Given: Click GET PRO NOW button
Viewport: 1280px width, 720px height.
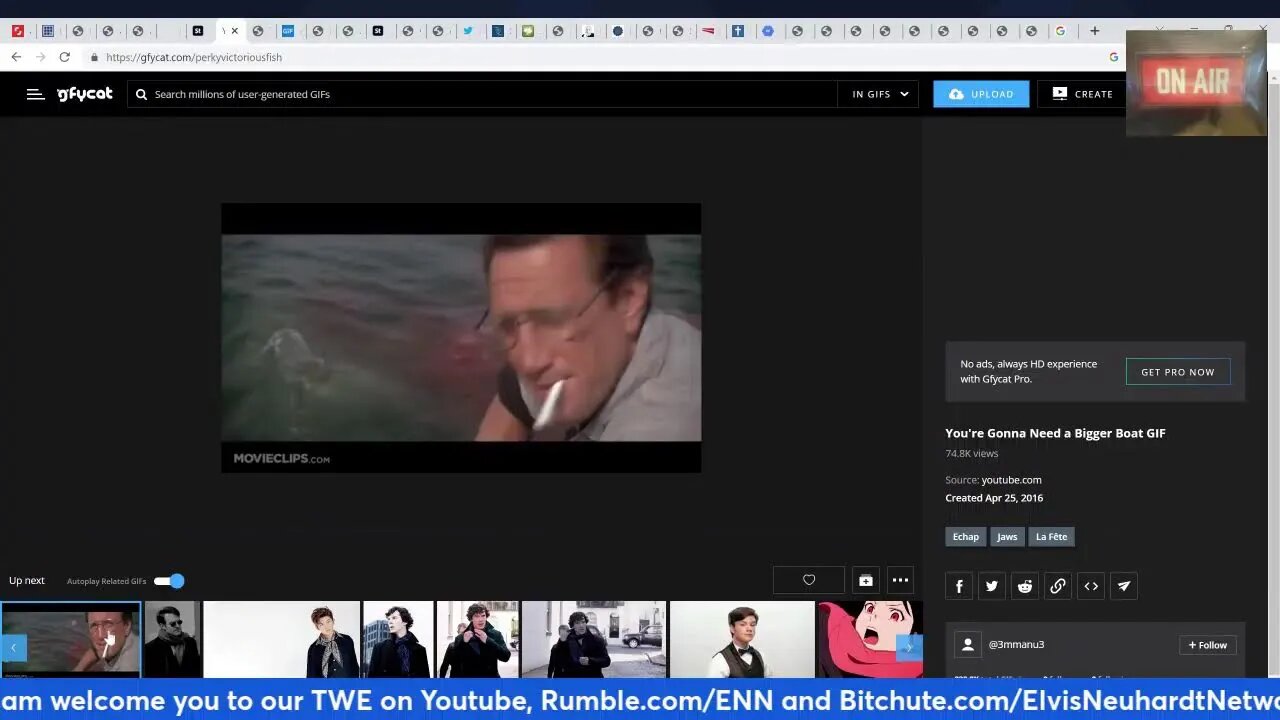Looking at the screenshot, I should tap(1178, 372).
